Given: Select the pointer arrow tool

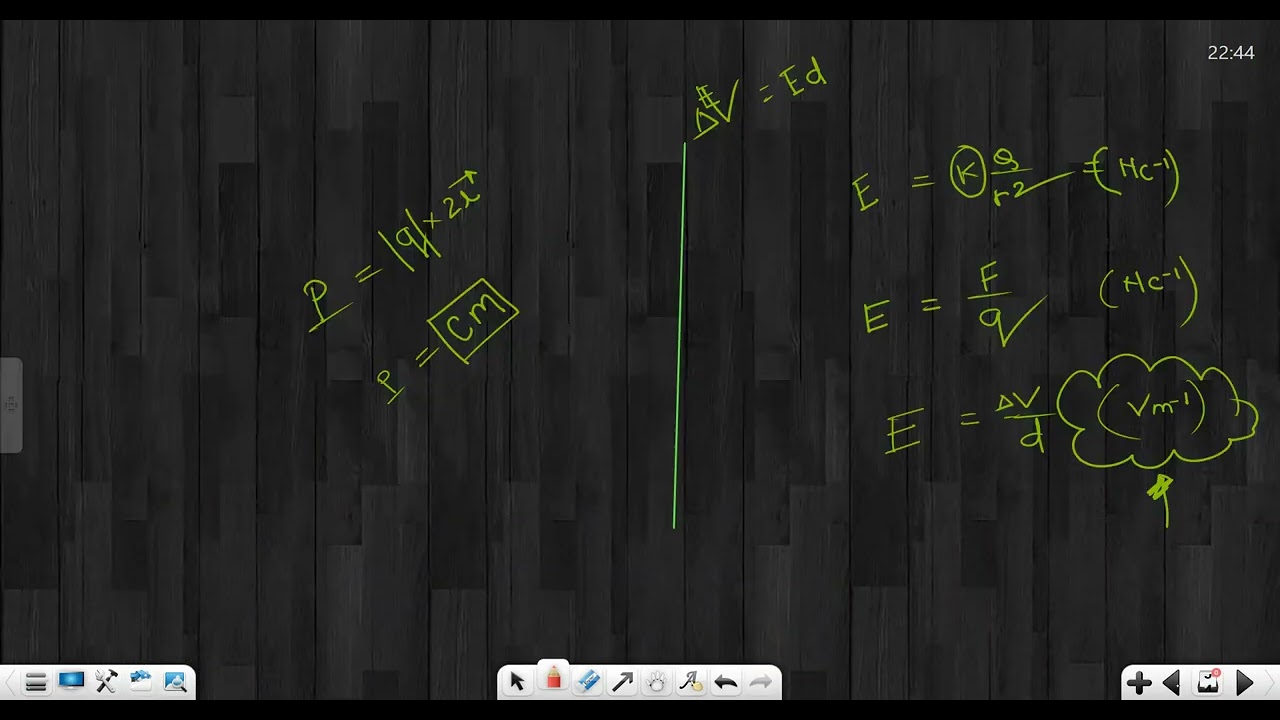Looking at the screenshot, I should [x=517, y=682].
